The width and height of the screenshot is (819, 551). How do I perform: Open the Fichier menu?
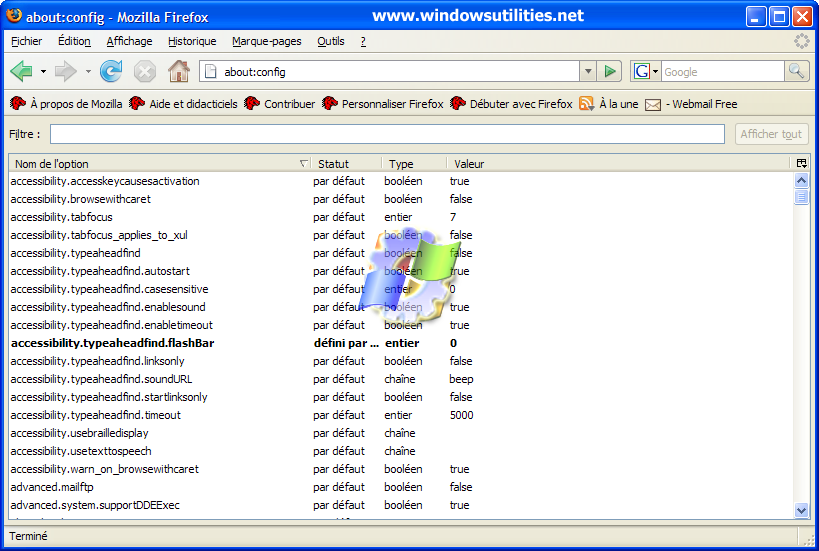point(27,41)
